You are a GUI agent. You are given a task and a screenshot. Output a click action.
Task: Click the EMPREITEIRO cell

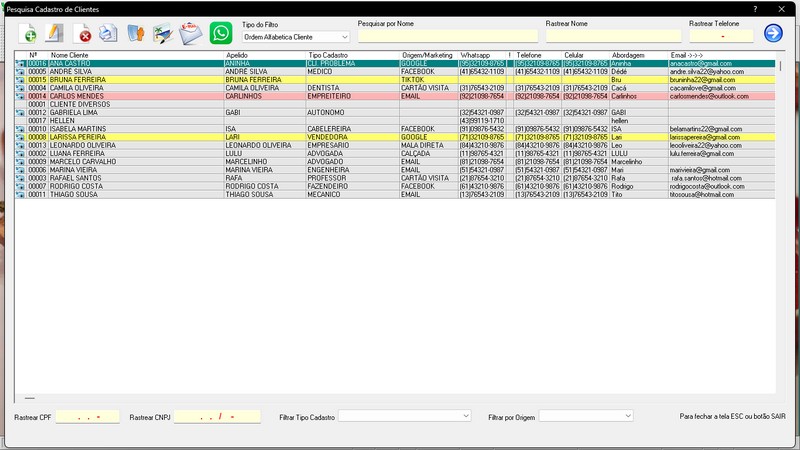pos(353,96)
